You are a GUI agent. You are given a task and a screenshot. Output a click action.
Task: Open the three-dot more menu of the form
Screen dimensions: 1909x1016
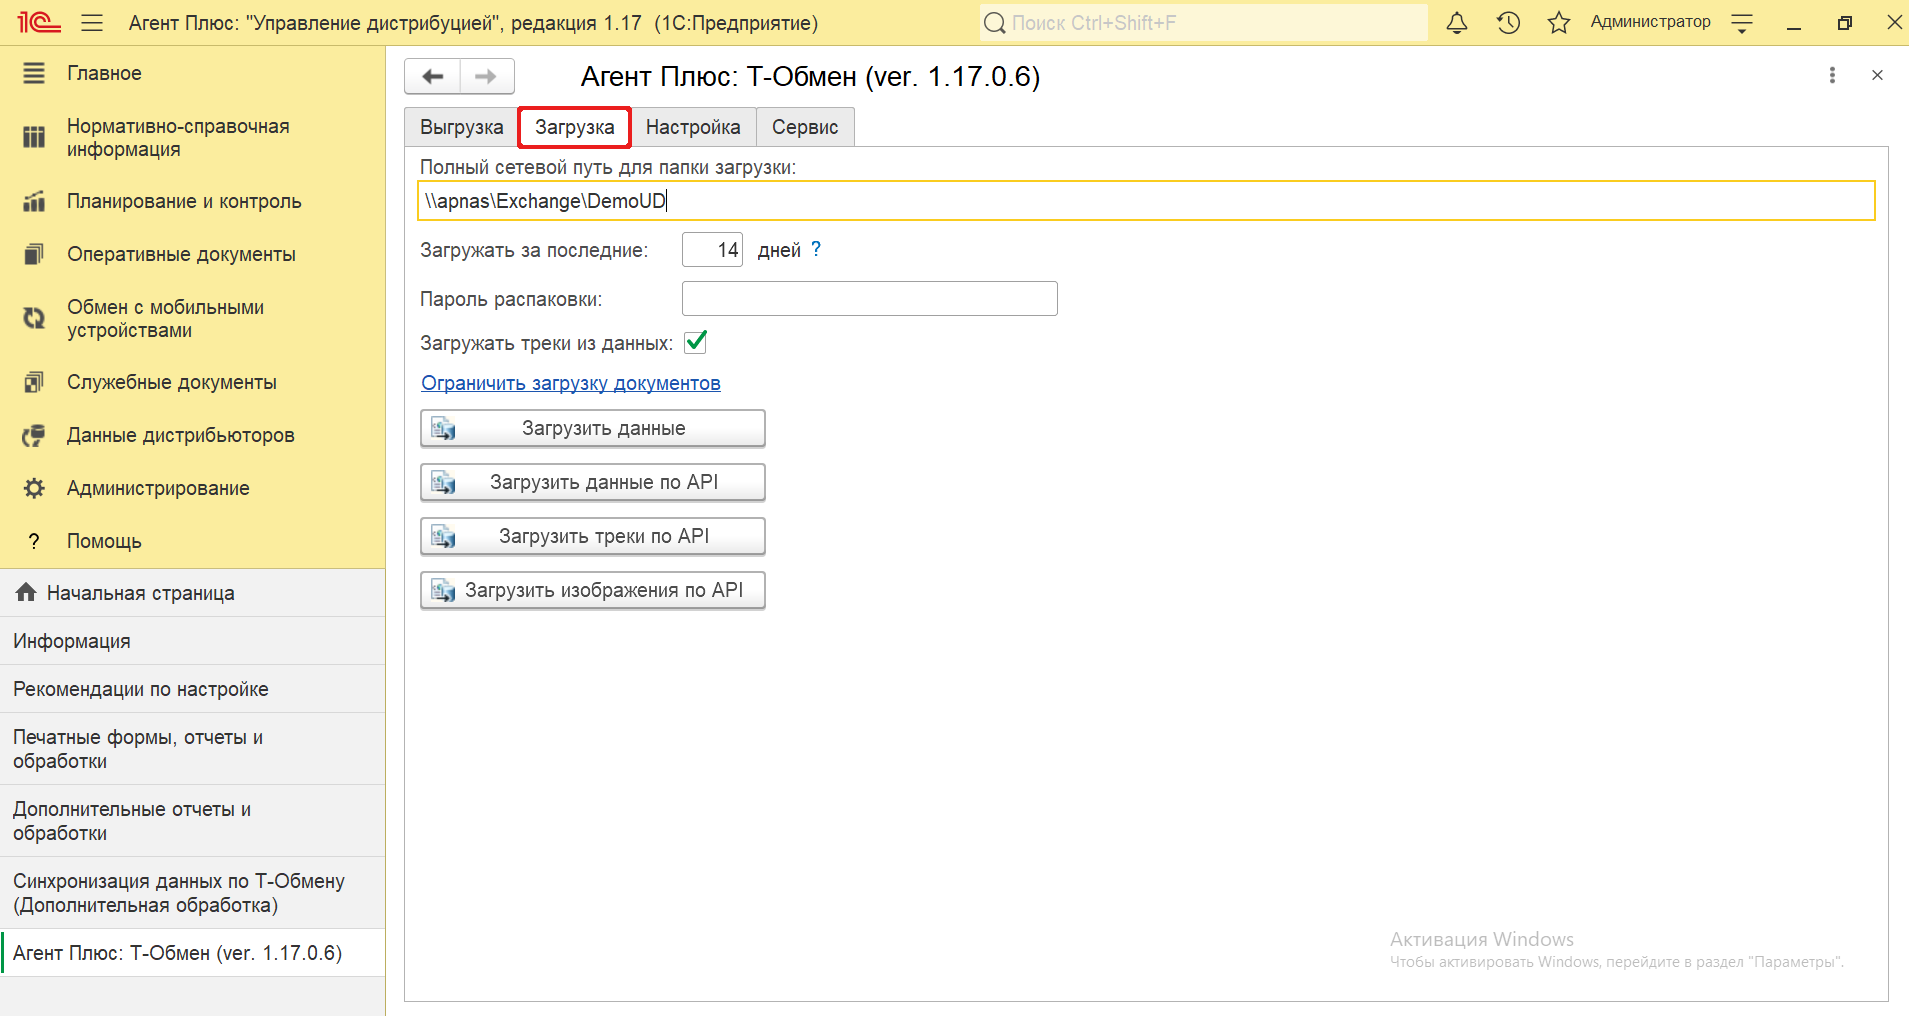(1832, 75)
